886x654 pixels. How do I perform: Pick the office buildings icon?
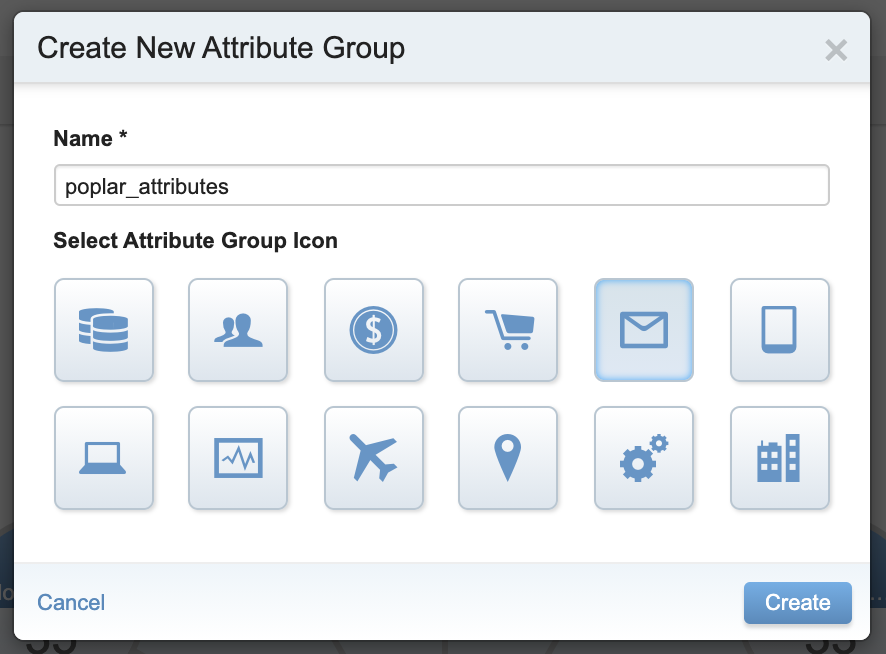coord(779,458)
